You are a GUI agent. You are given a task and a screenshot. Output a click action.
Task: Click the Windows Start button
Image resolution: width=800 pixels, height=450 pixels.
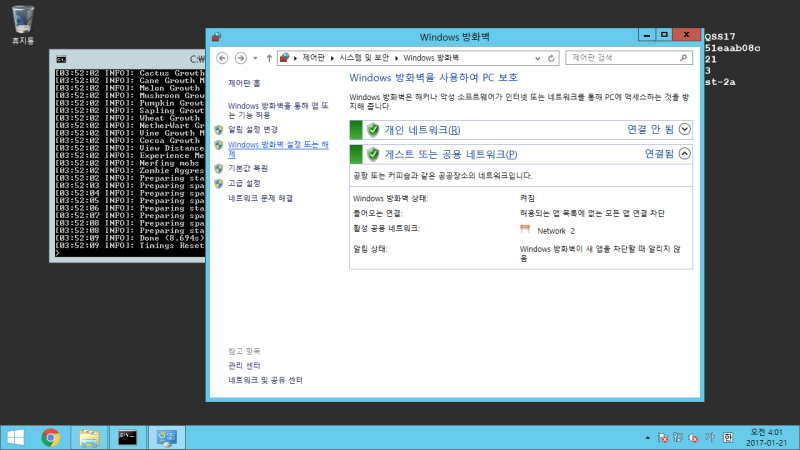click(x=15, y=437)
